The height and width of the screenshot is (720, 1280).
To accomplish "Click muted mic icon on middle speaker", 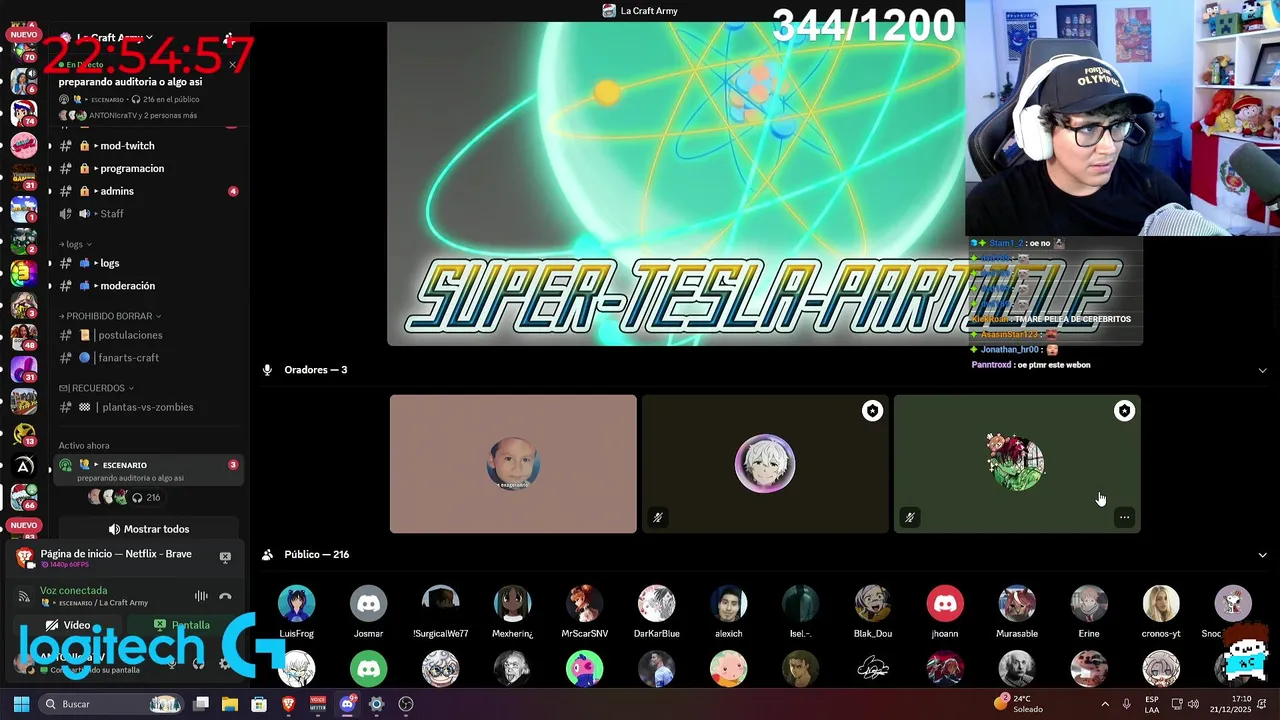I will [x=657, y=517].
